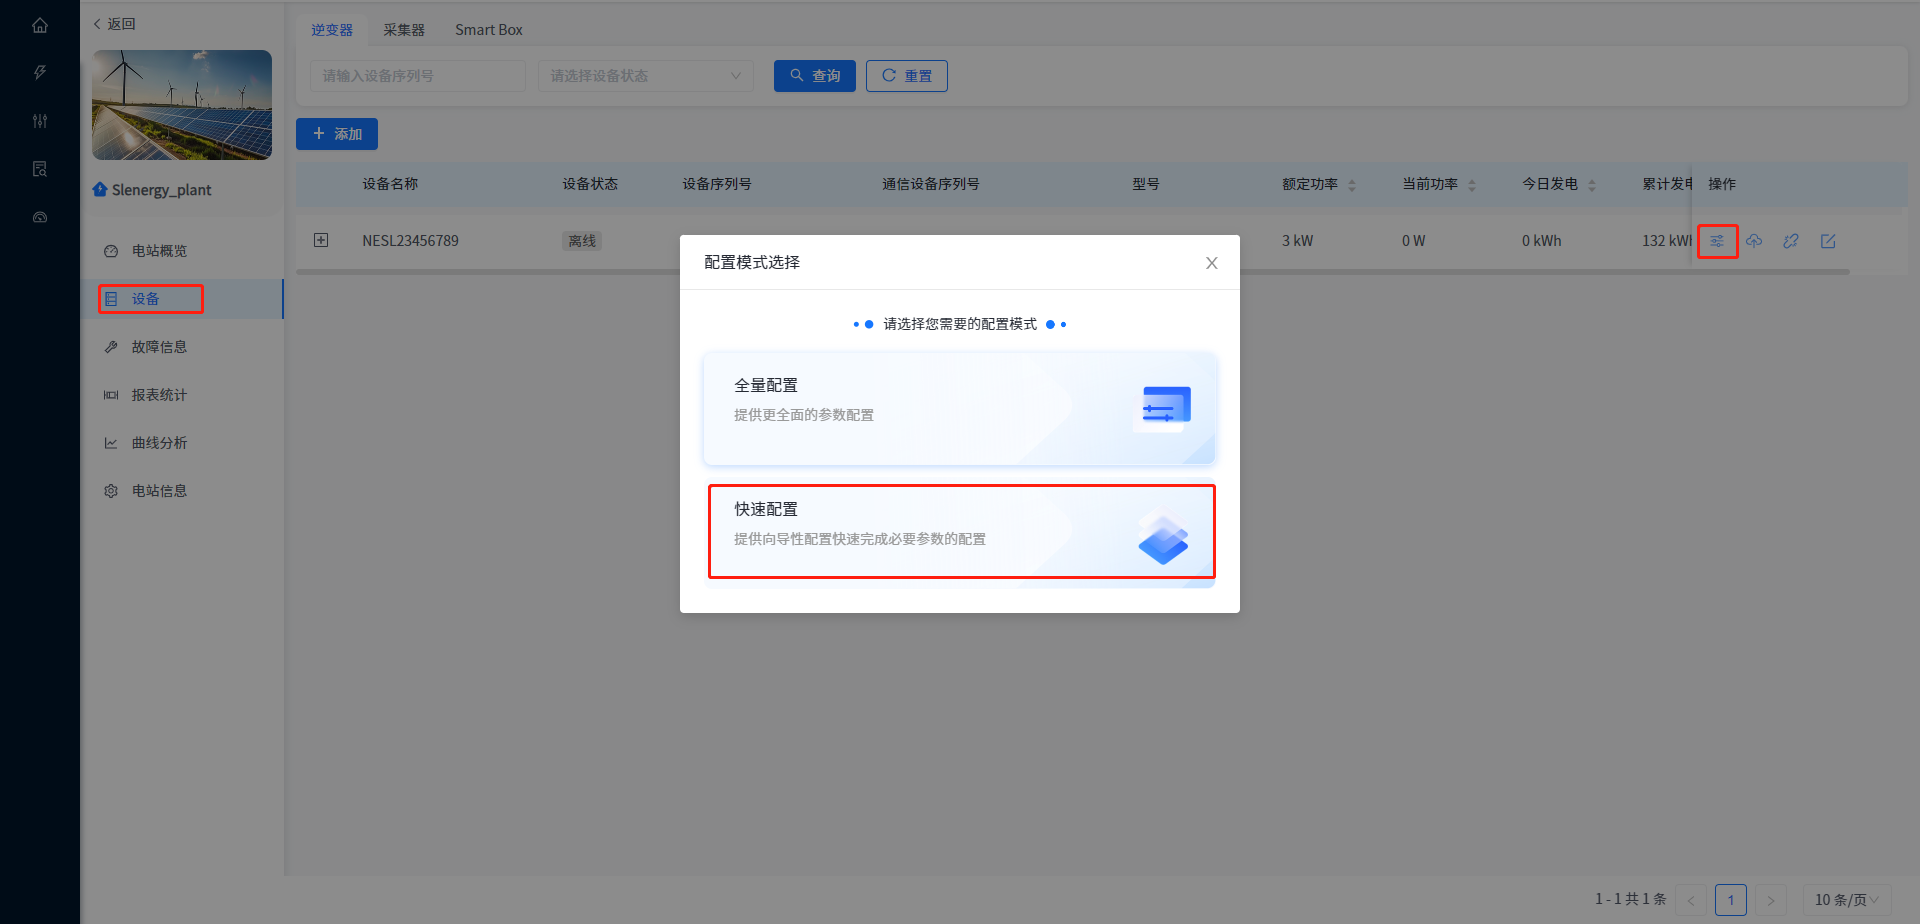Image resolution: width=1920 pixels, height=924 pixels.
Task: Click the cloud upload icon in row
Action: tap(1754, 241)
